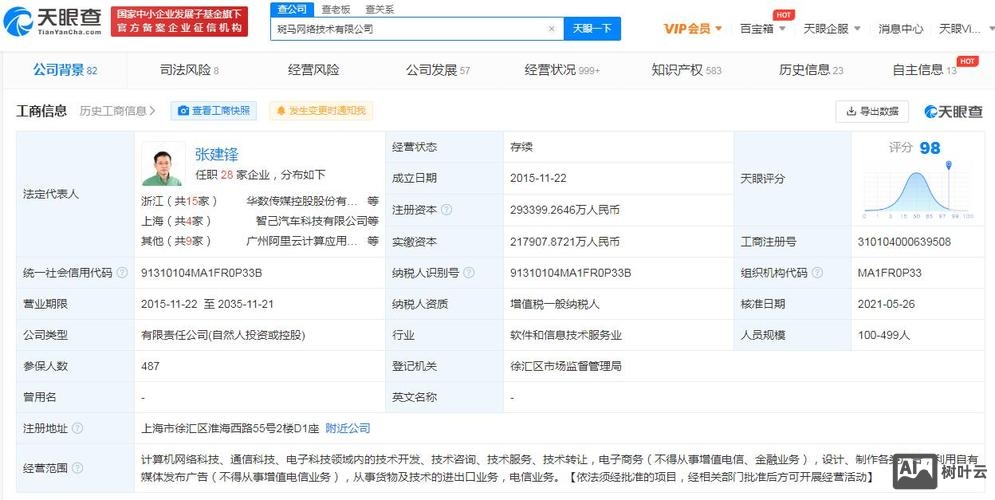Click 登记机关 value 徐汇区市场监督管理局

coord(565,366)
